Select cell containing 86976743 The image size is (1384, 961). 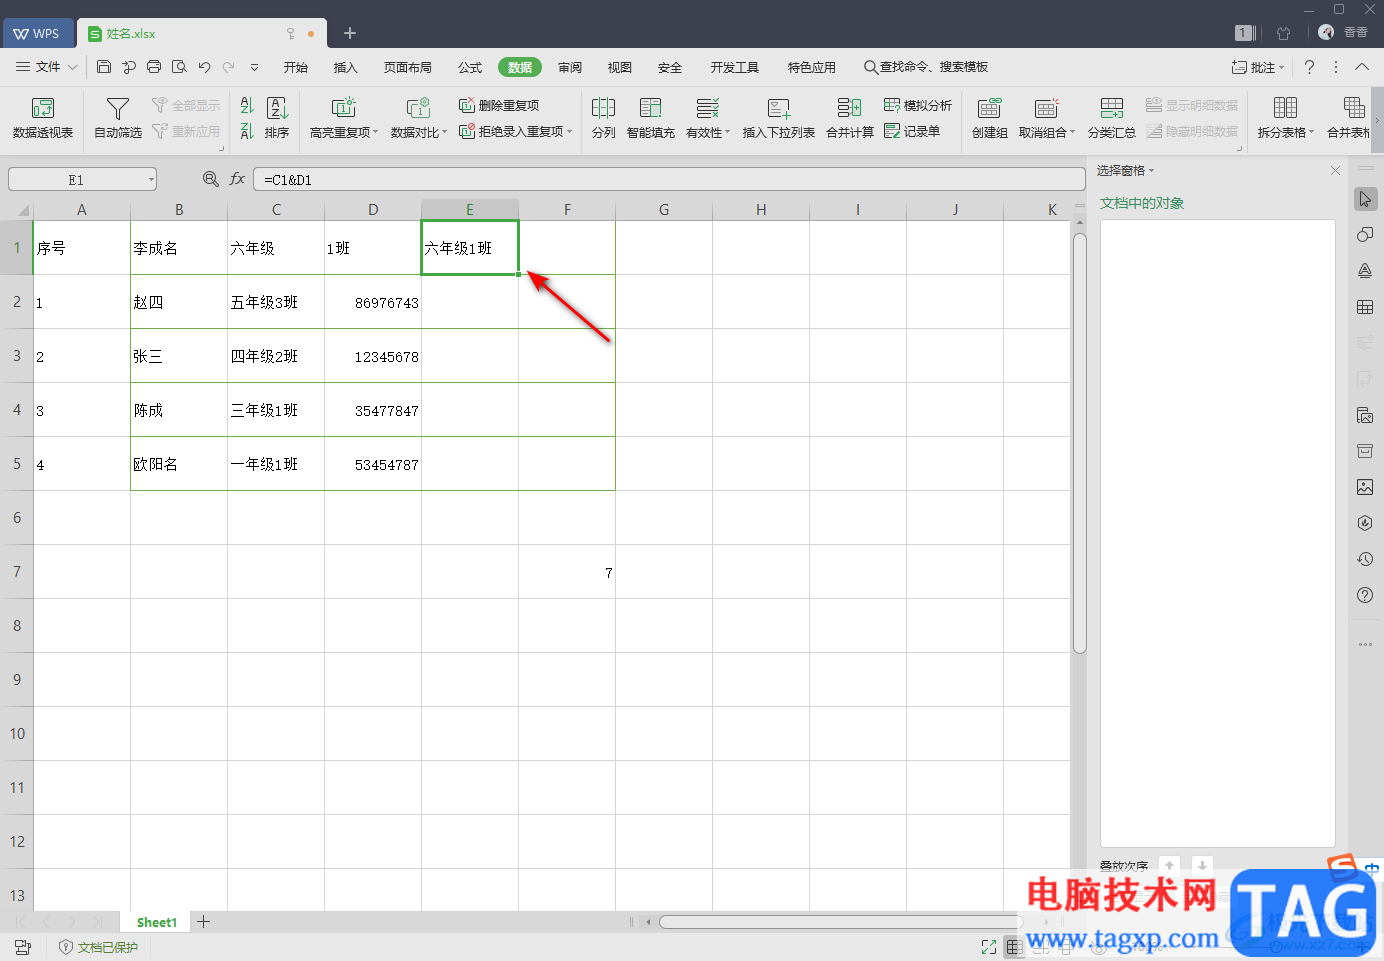373,302
